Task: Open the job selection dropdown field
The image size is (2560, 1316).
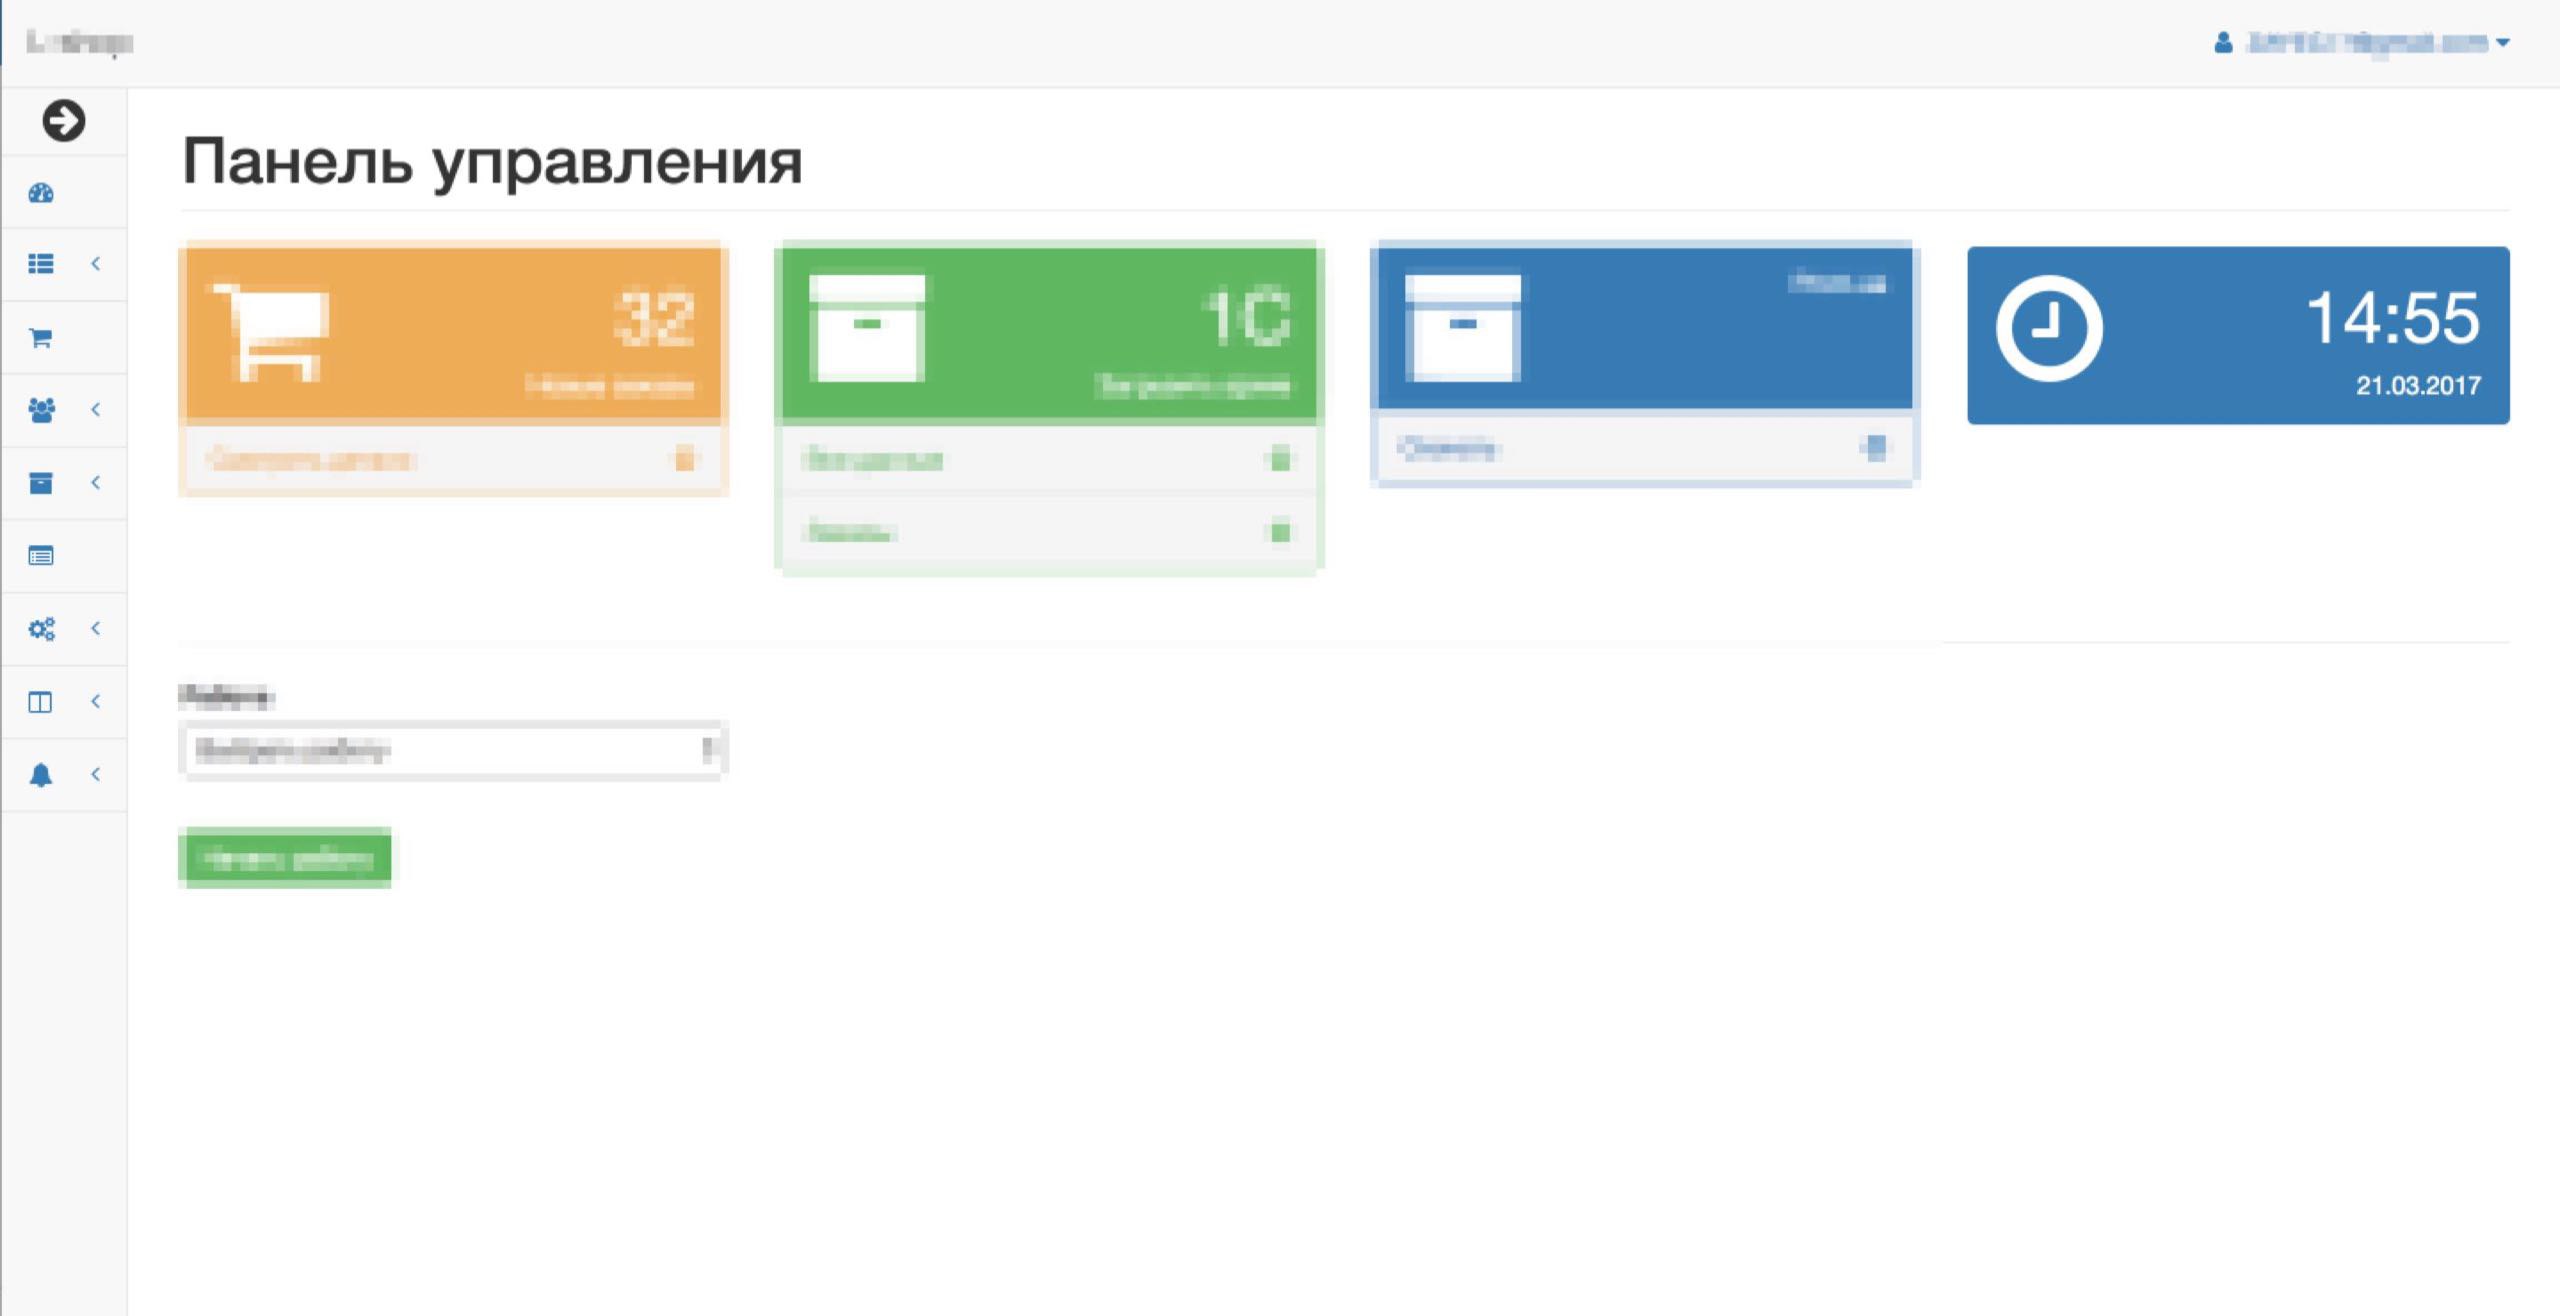Action: pyautogui.click(x=453, y=750)
